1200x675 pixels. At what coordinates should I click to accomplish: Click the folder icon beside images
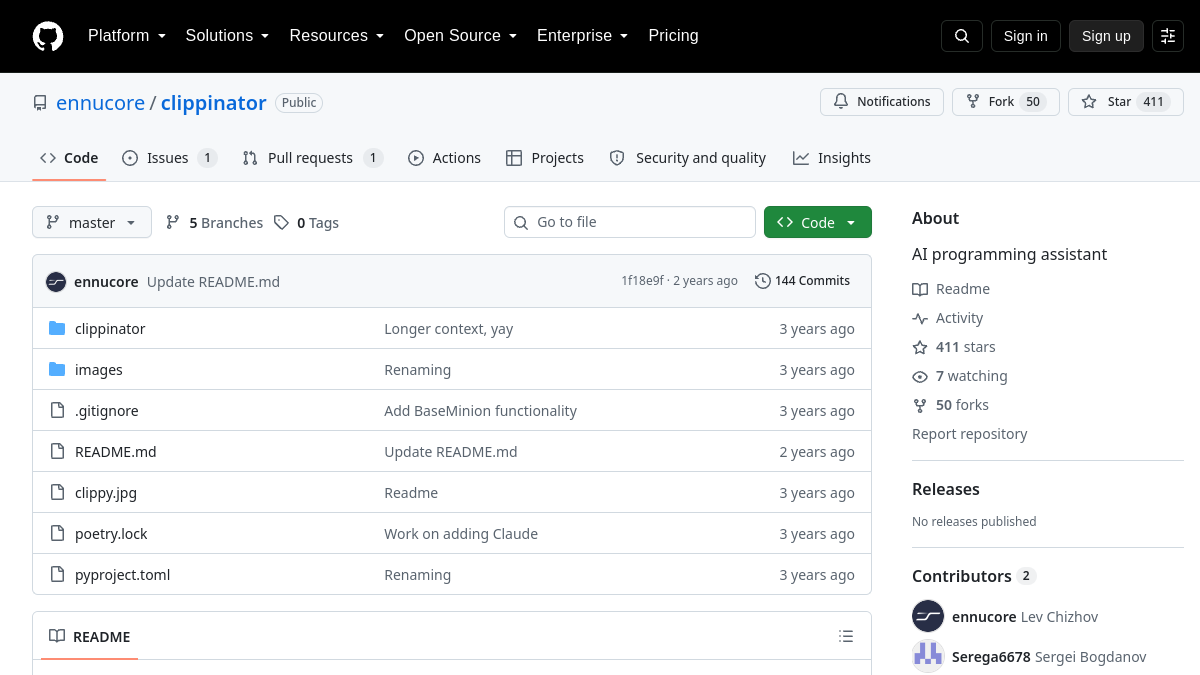[57, 370]
